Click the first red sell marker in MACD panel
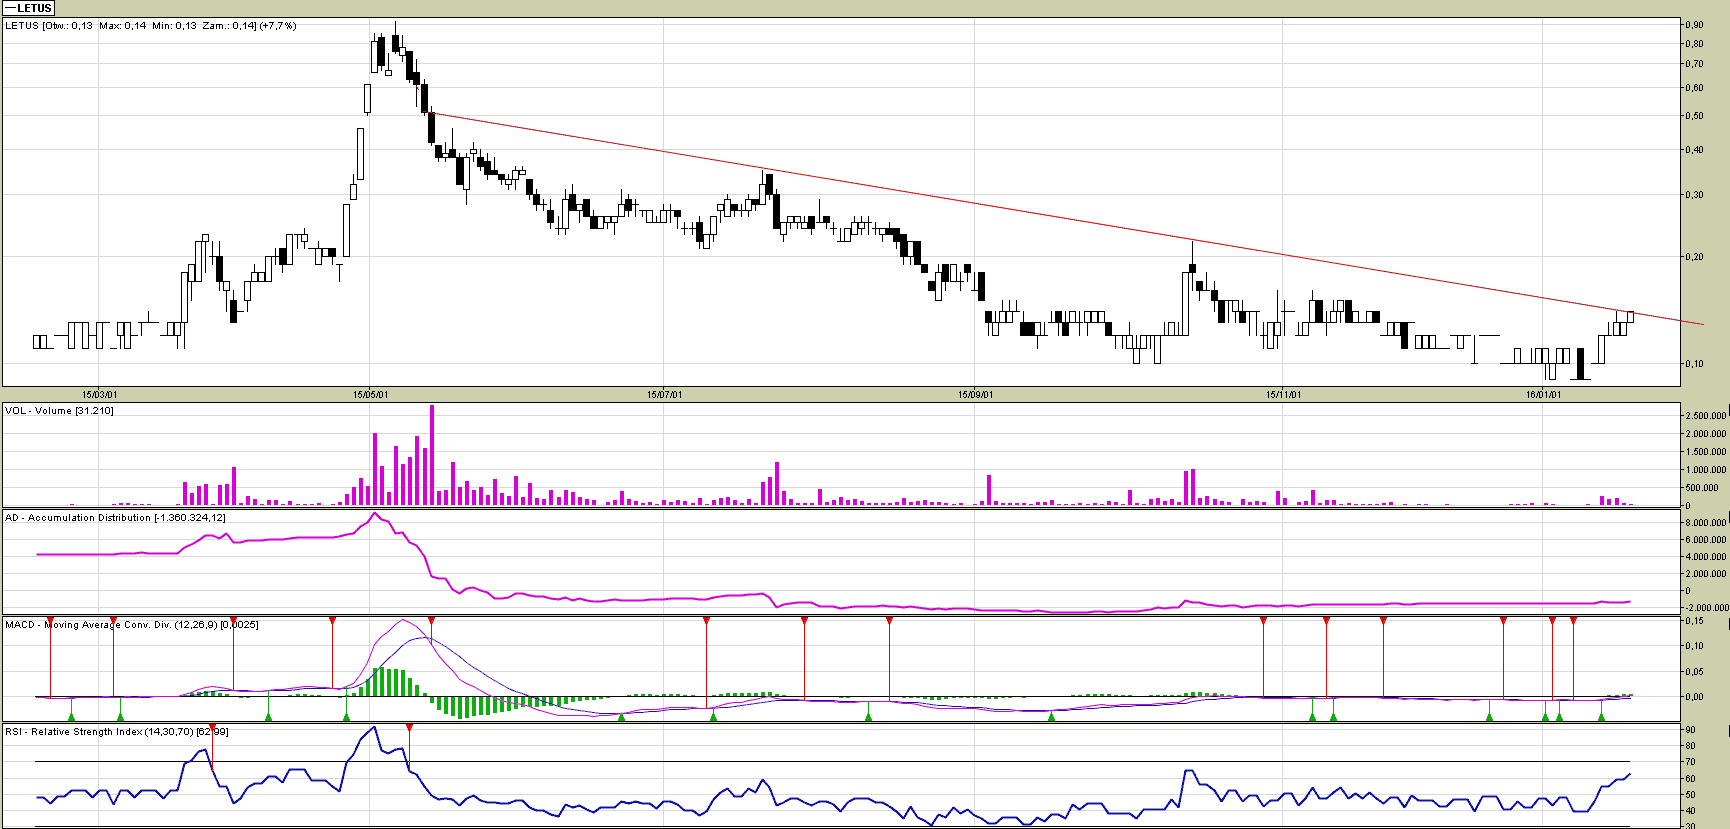This screenshot has width=1730, height=829. click(x=50, y=622)
